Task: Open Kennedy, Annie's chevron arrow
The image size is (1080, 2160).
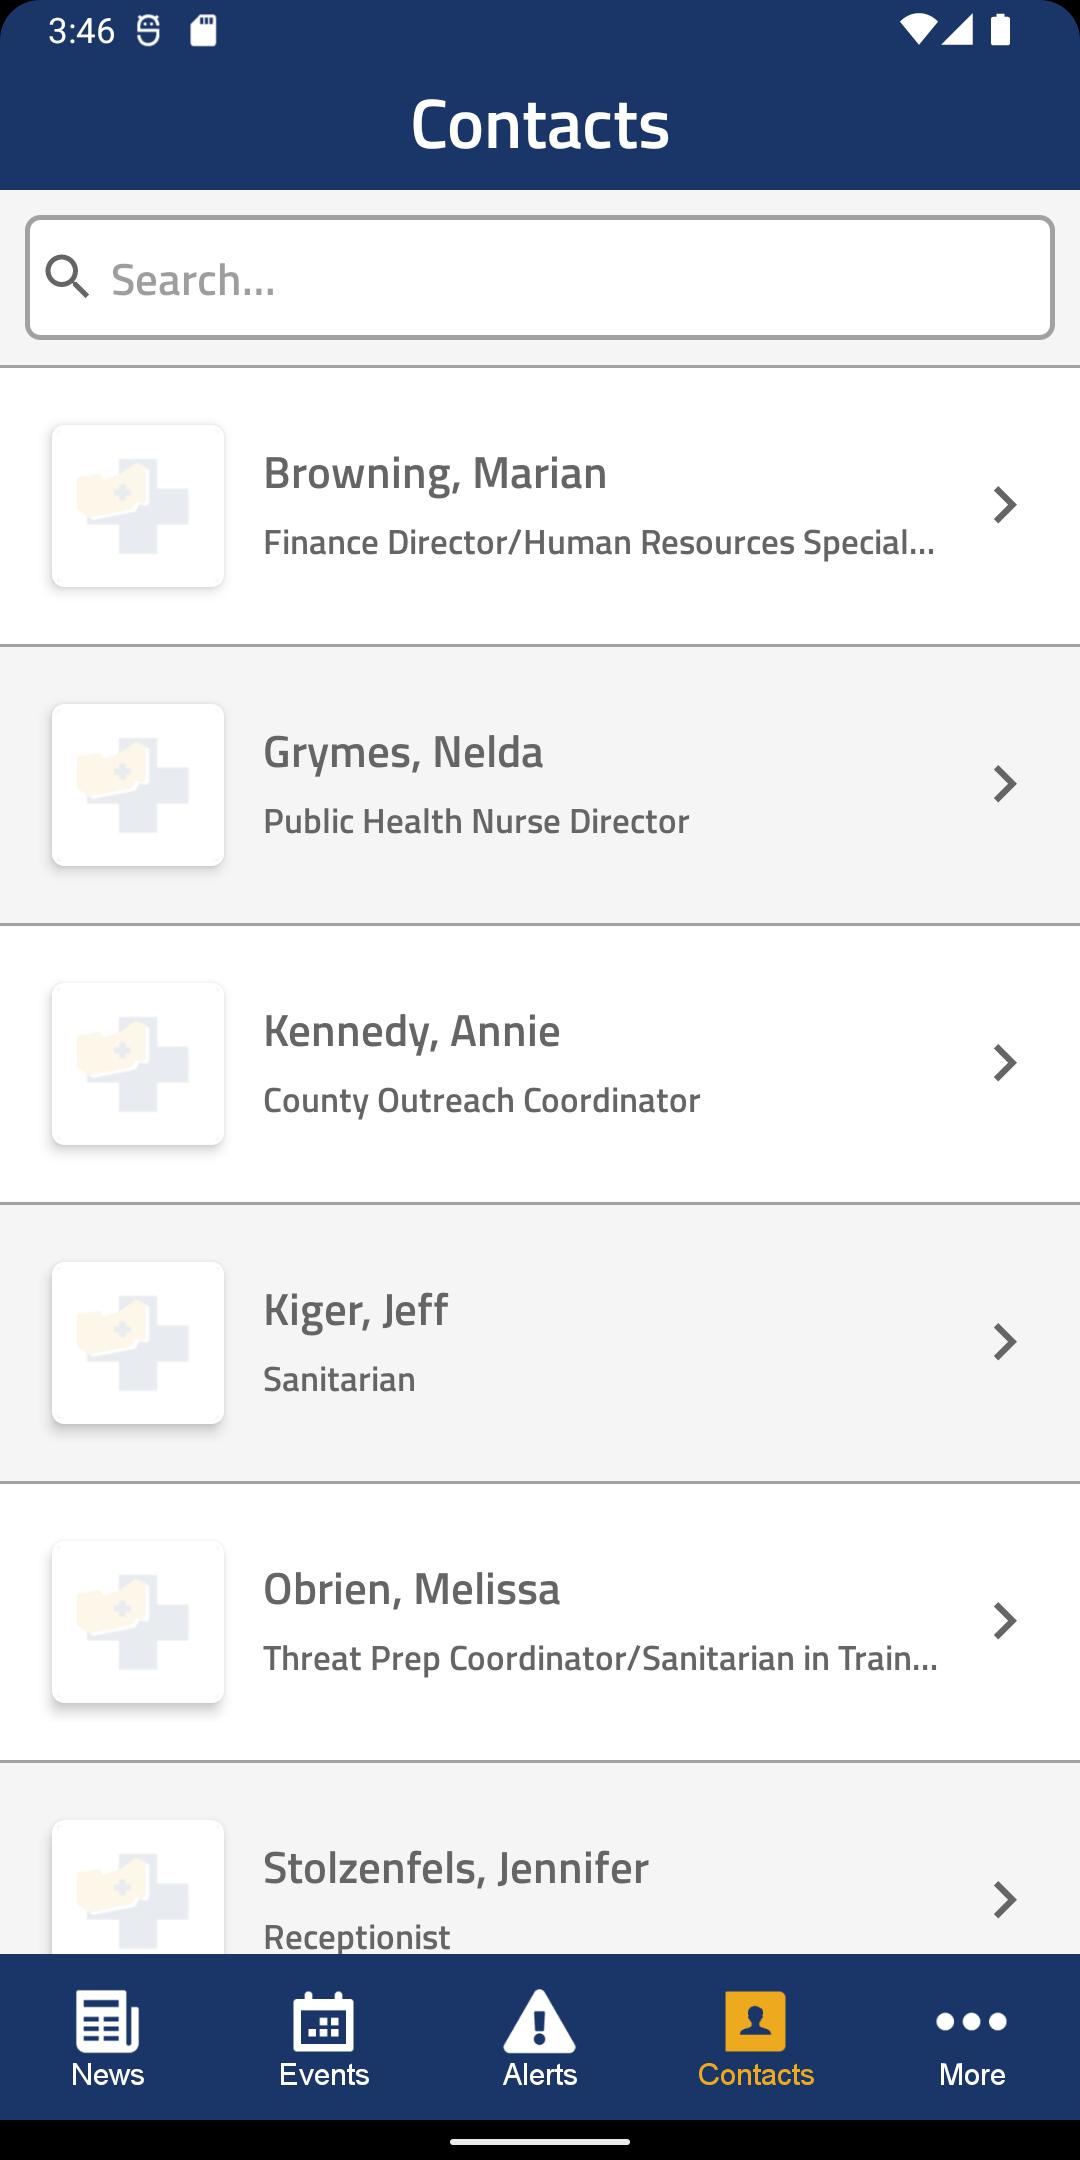Action: (1005, 1063)
